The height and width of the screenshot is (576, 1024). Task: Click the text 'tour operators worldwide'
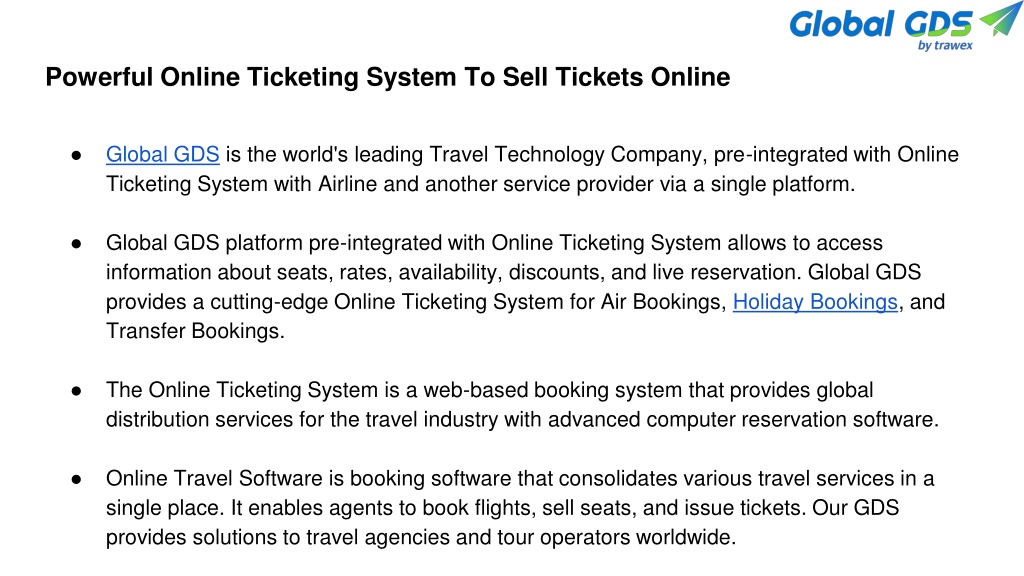[x=615, y=537]
